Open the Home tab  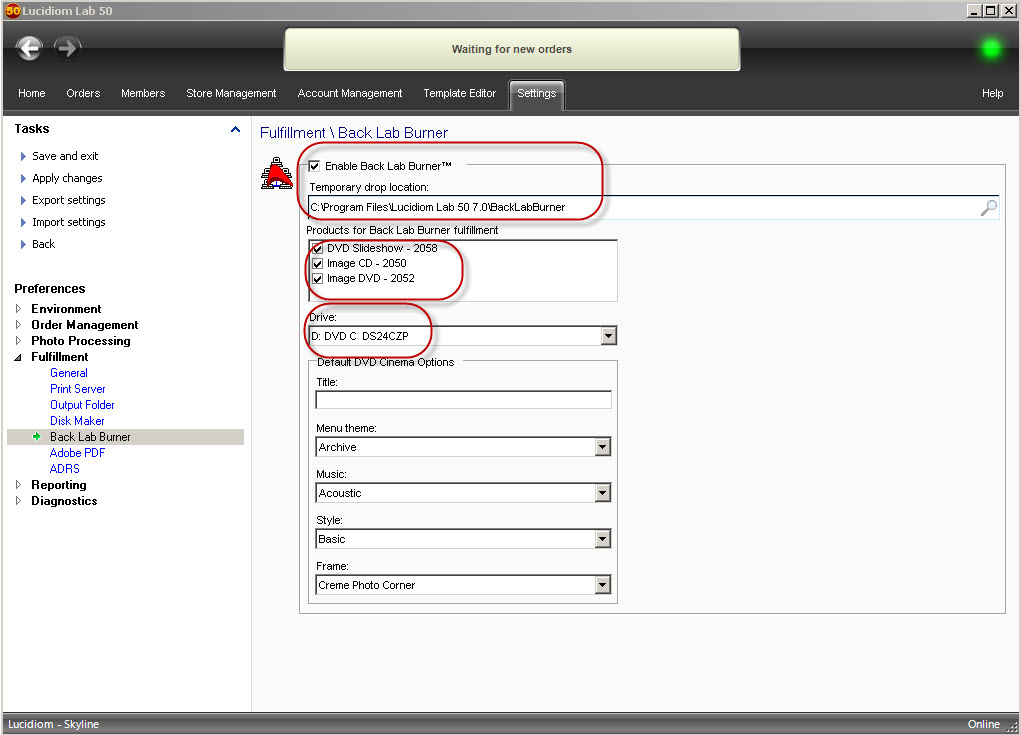pyautogui.click(x=31, y=93)
